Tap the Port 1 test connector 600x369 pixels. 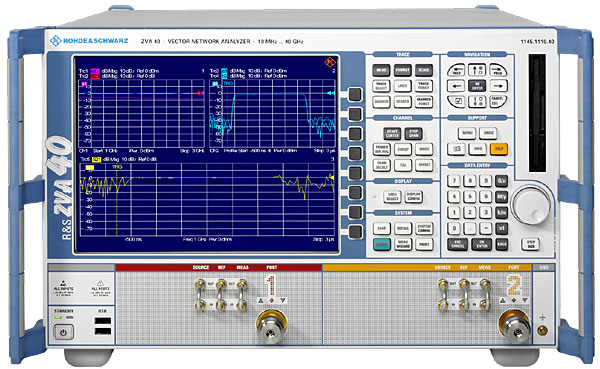pos(271,326)
